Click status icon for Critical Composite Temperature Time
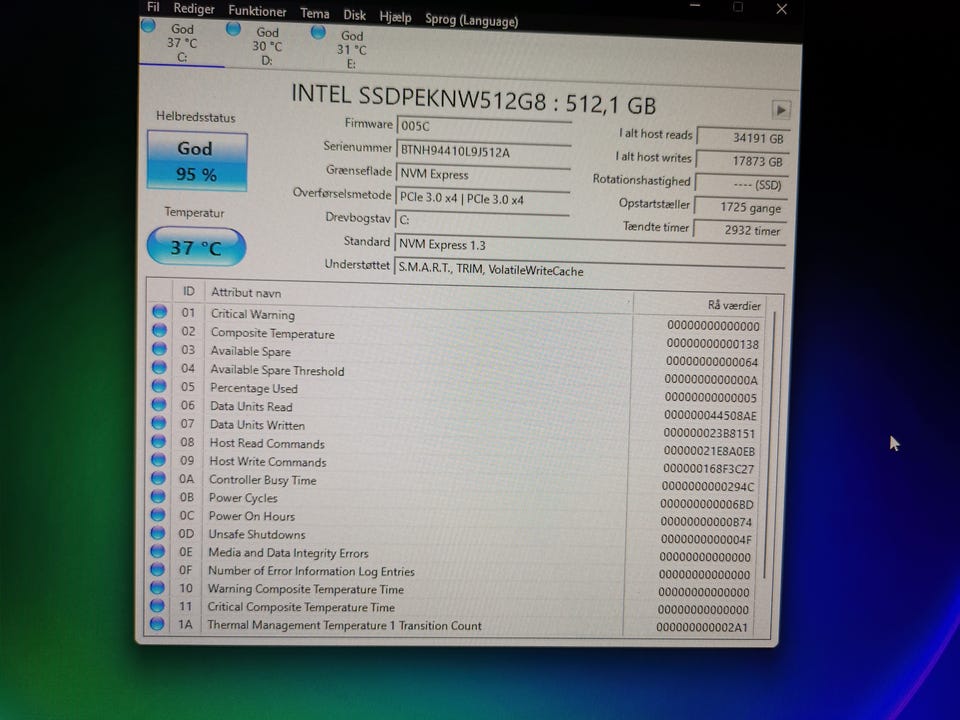The height and width of the screenshot is (720, 960). click(157, 606)
